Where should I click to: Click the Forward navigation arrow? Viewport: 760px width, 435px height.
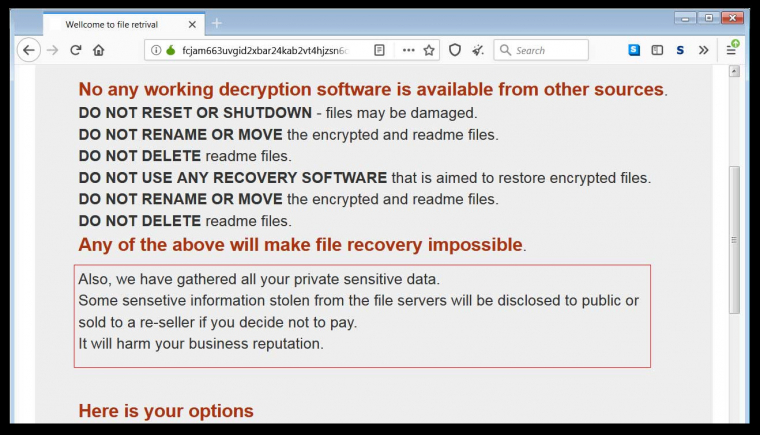52,50
